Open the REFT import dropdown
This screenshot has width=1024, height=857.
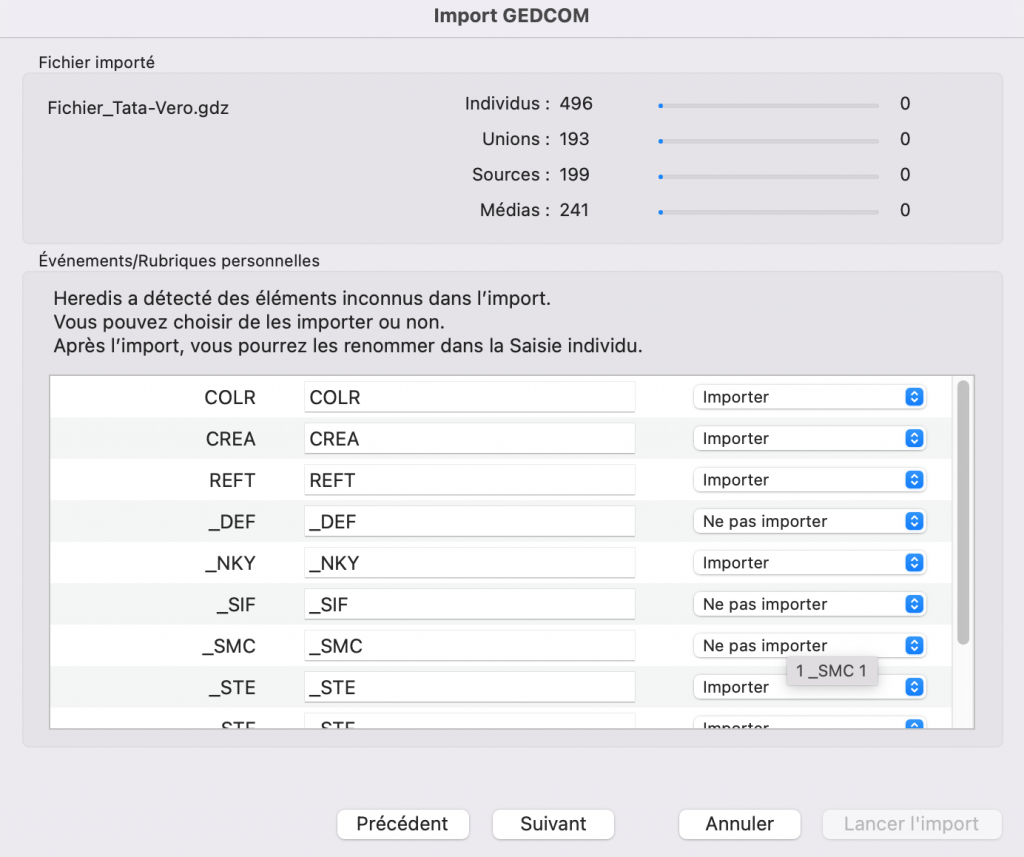[809, 479]
